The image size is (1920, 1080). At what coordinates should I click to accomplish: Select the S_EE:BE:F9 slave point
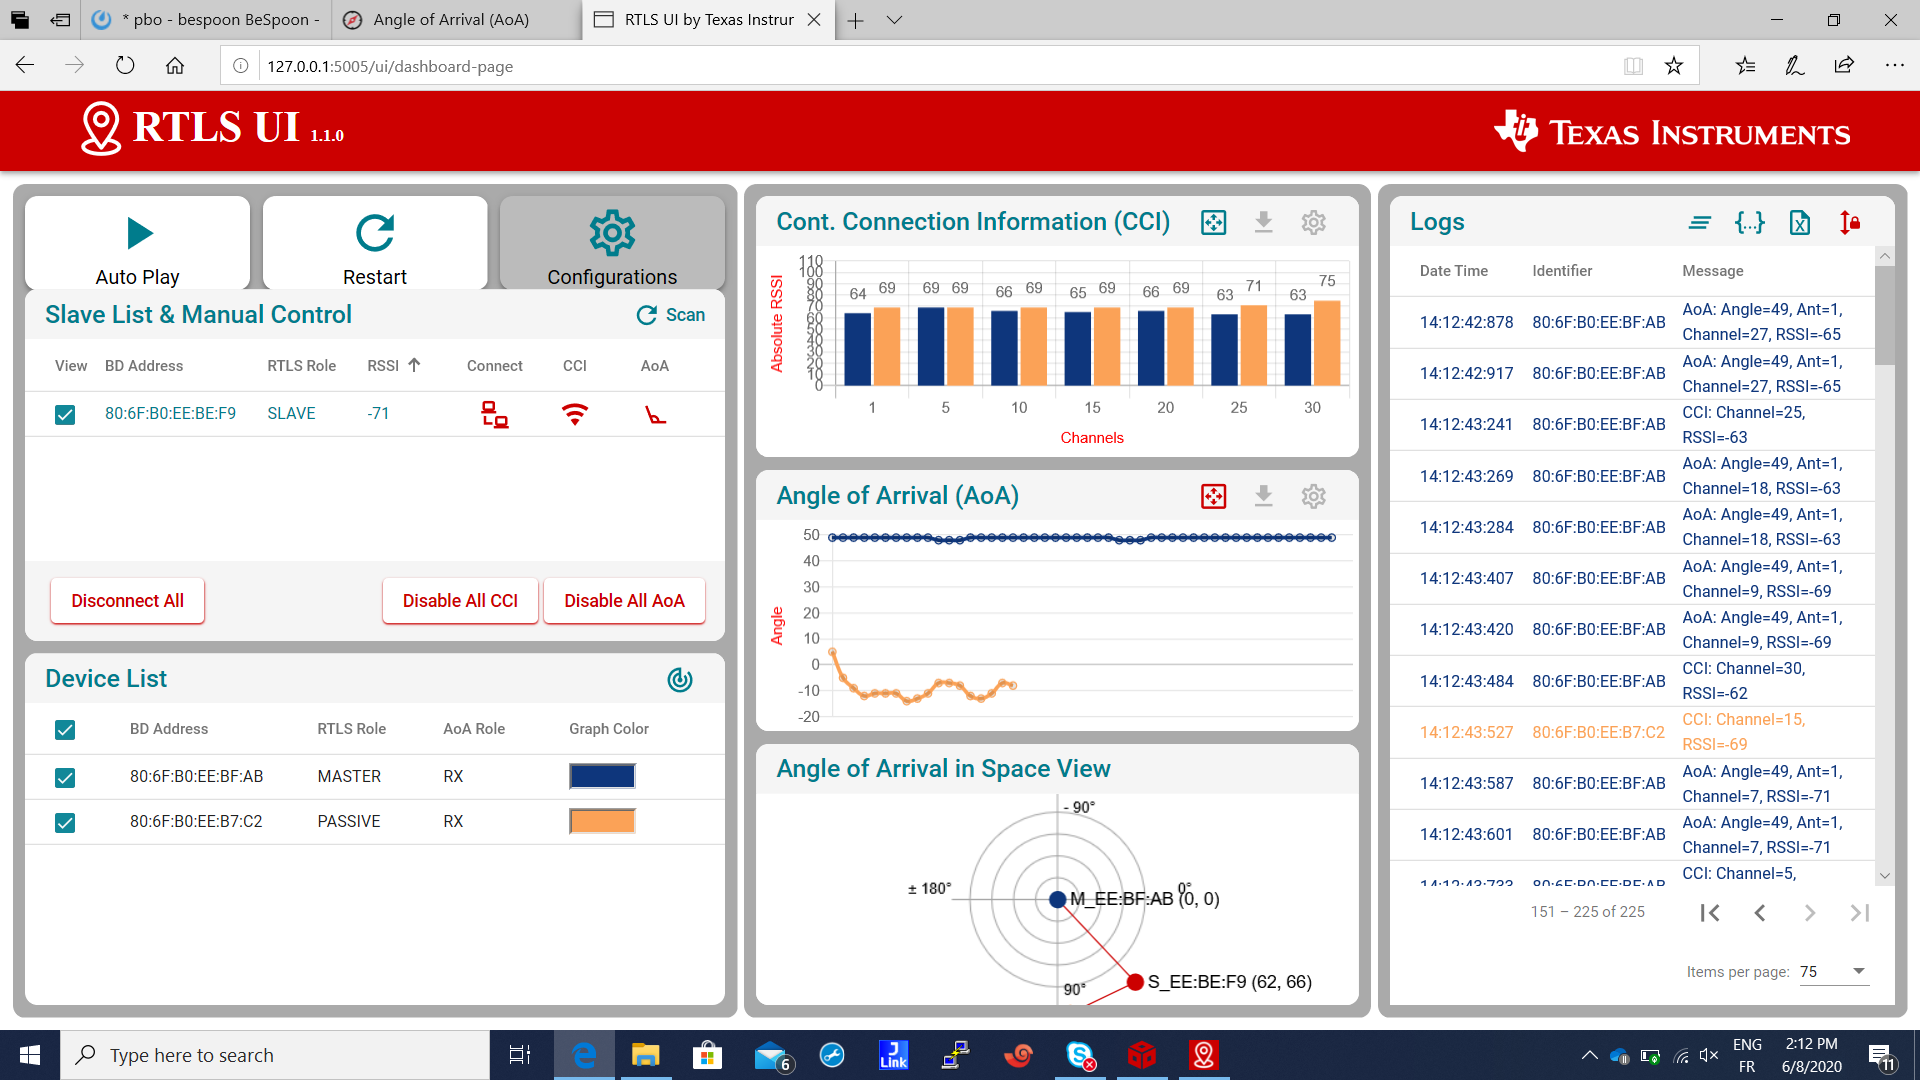(1135, 982)
